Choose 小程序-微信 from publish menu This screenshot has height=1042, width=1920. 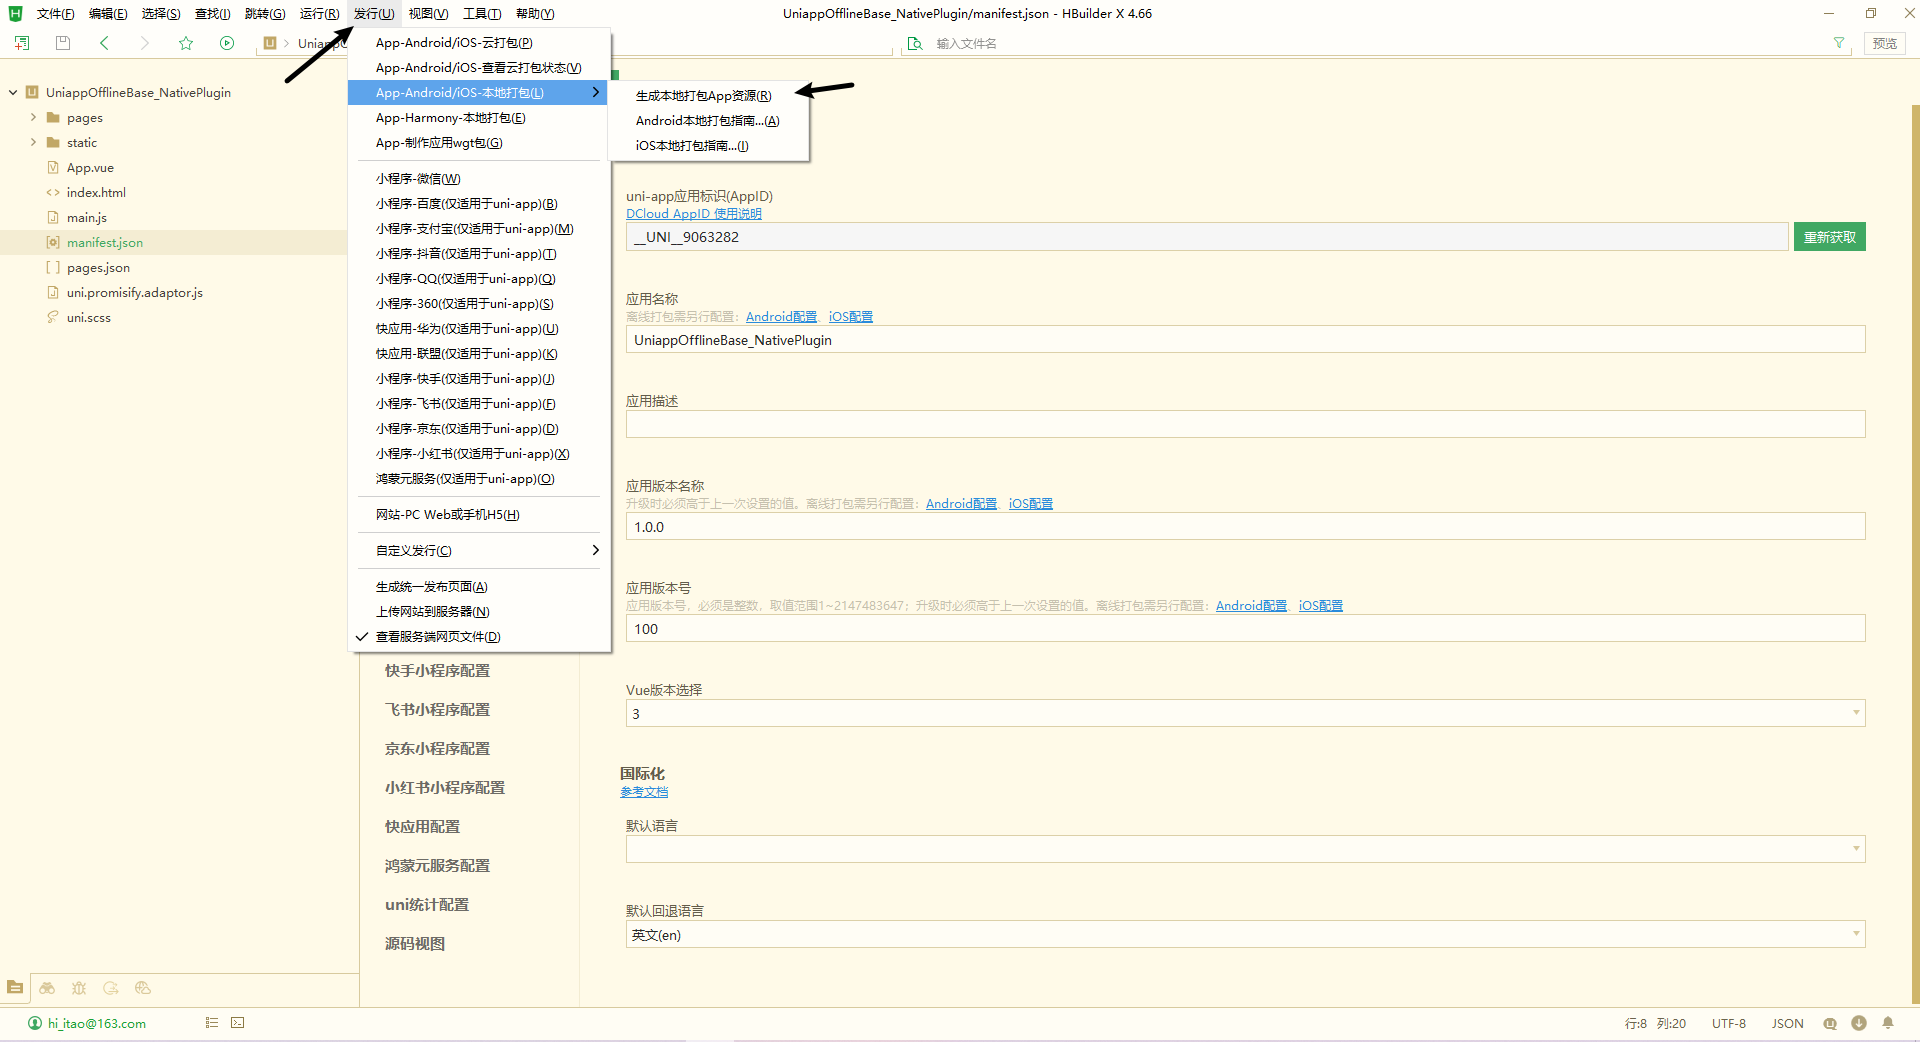tap(418, 179)
